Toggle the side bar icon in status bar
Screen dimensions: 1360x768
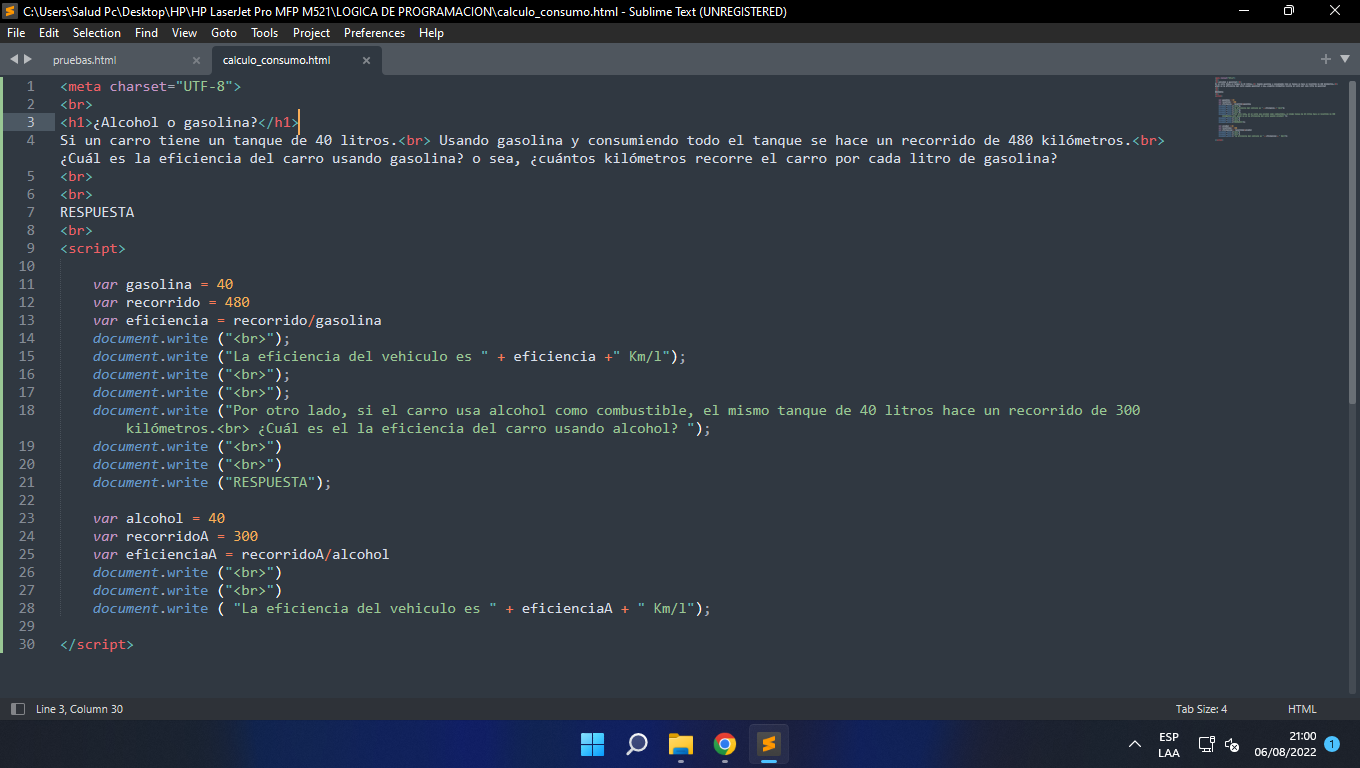tap(18, 709)
